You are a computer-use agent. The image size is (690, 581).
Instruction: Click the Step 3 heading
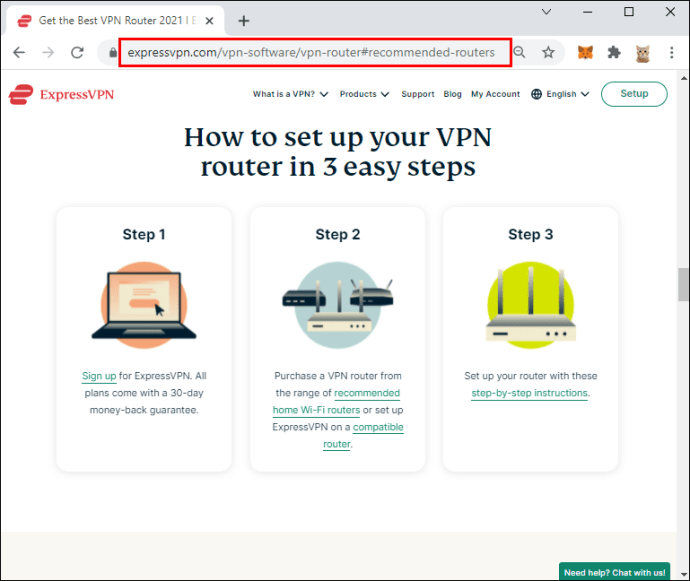click(531, 235)
